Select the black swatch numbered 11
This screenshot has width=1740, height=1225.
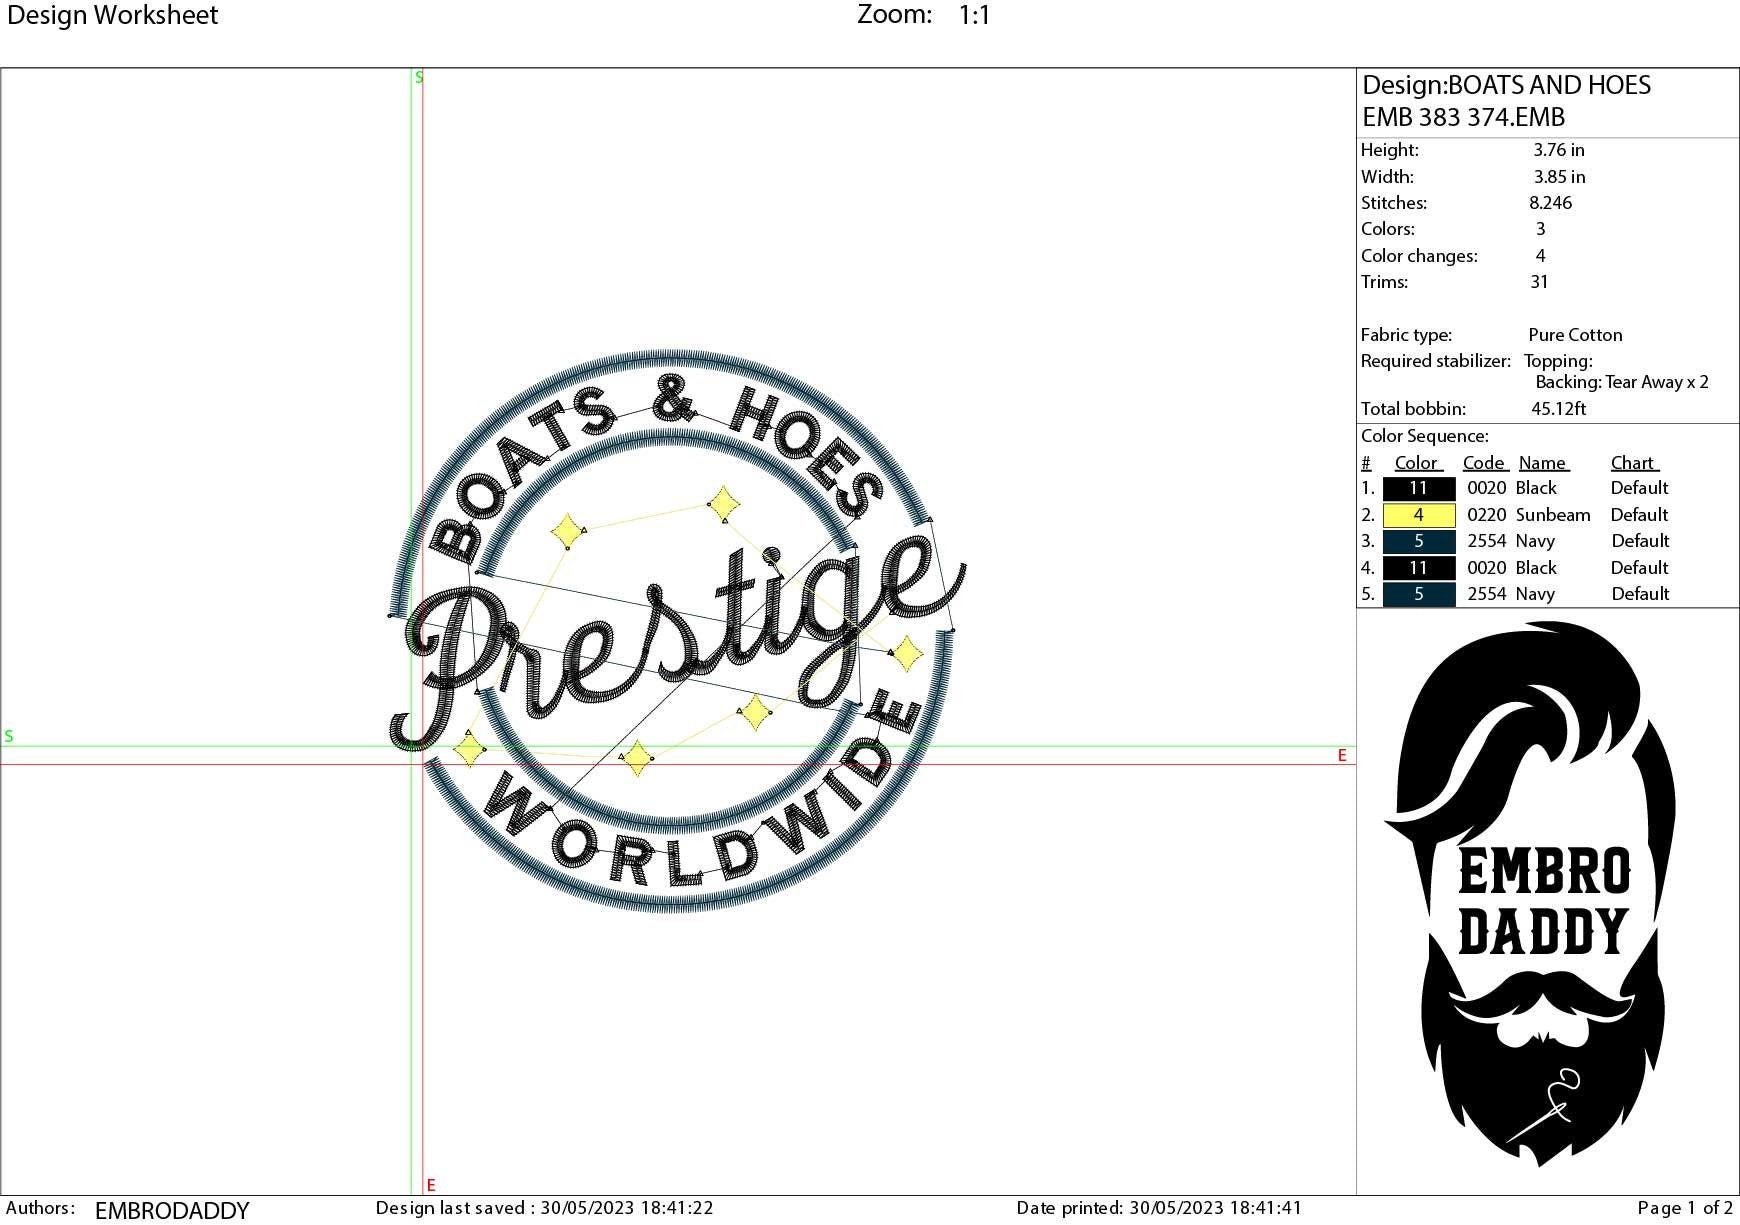tap(1417, 488)
